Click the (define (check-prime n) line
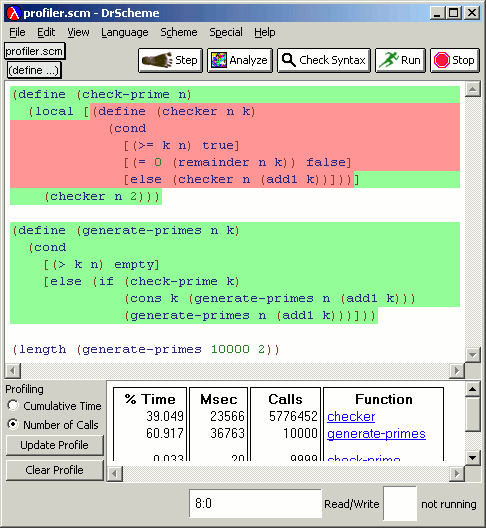This screenshot has height=528, width=486. tap(101, 94)
